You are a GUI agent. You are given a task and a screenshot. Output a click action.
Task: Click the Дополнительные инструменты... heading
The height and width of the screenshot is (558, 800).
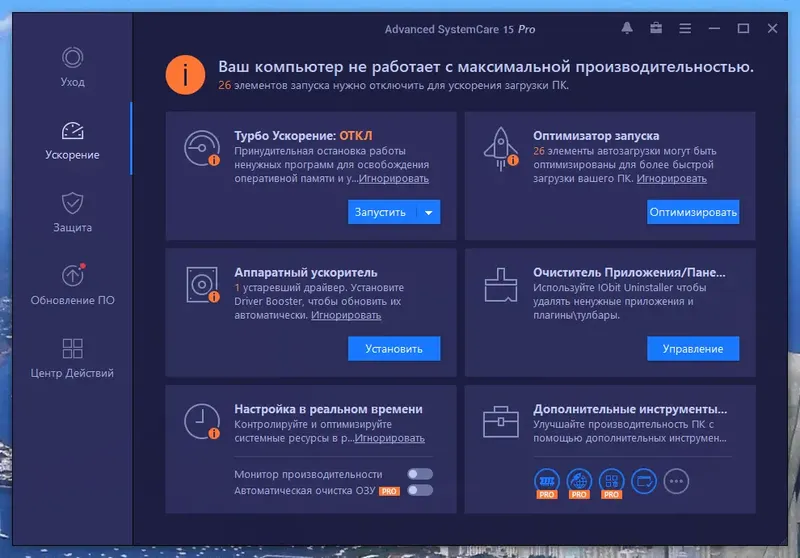point(630,409)
